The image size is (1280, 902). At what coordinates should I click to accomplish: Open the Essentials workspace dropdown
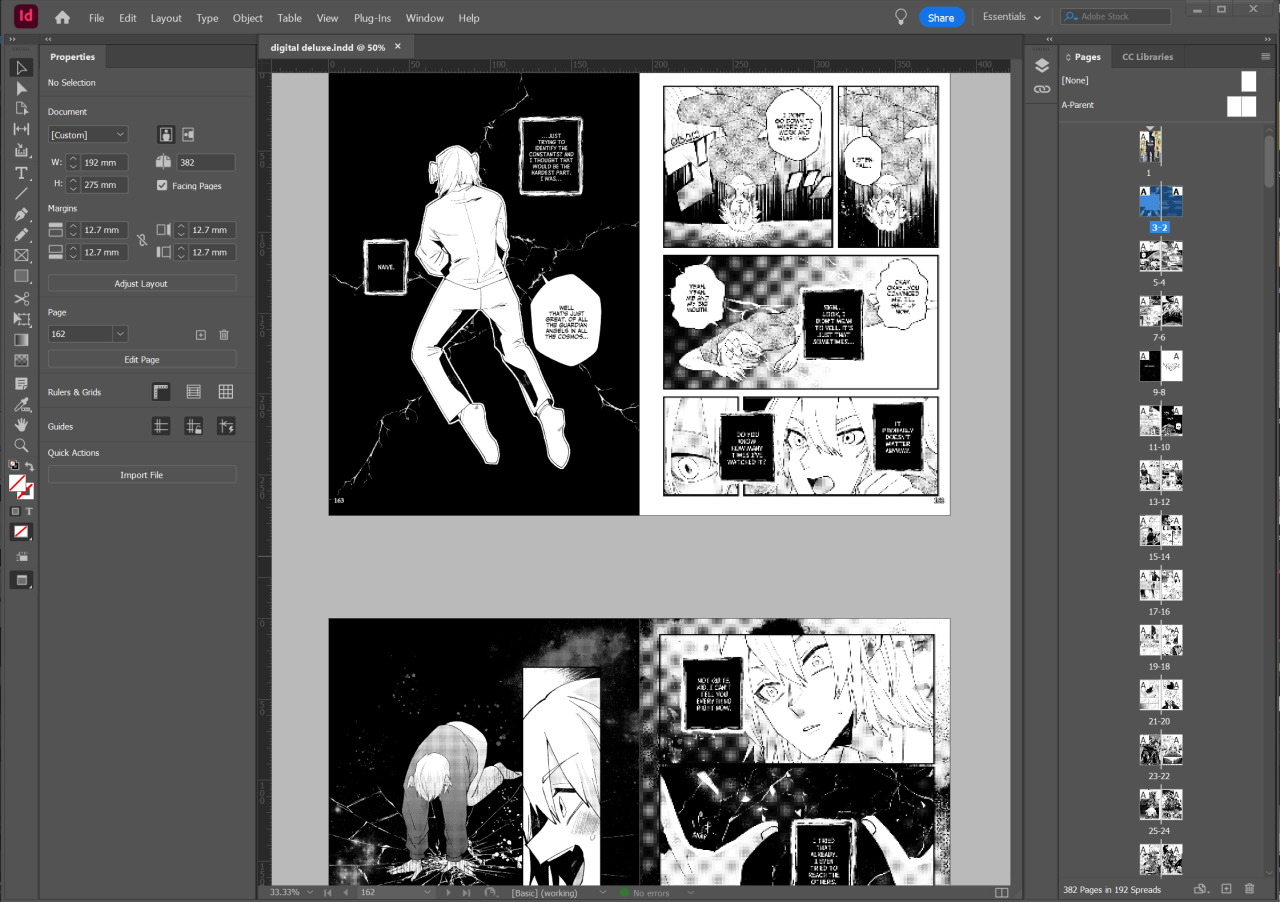tap(1011, 17)
